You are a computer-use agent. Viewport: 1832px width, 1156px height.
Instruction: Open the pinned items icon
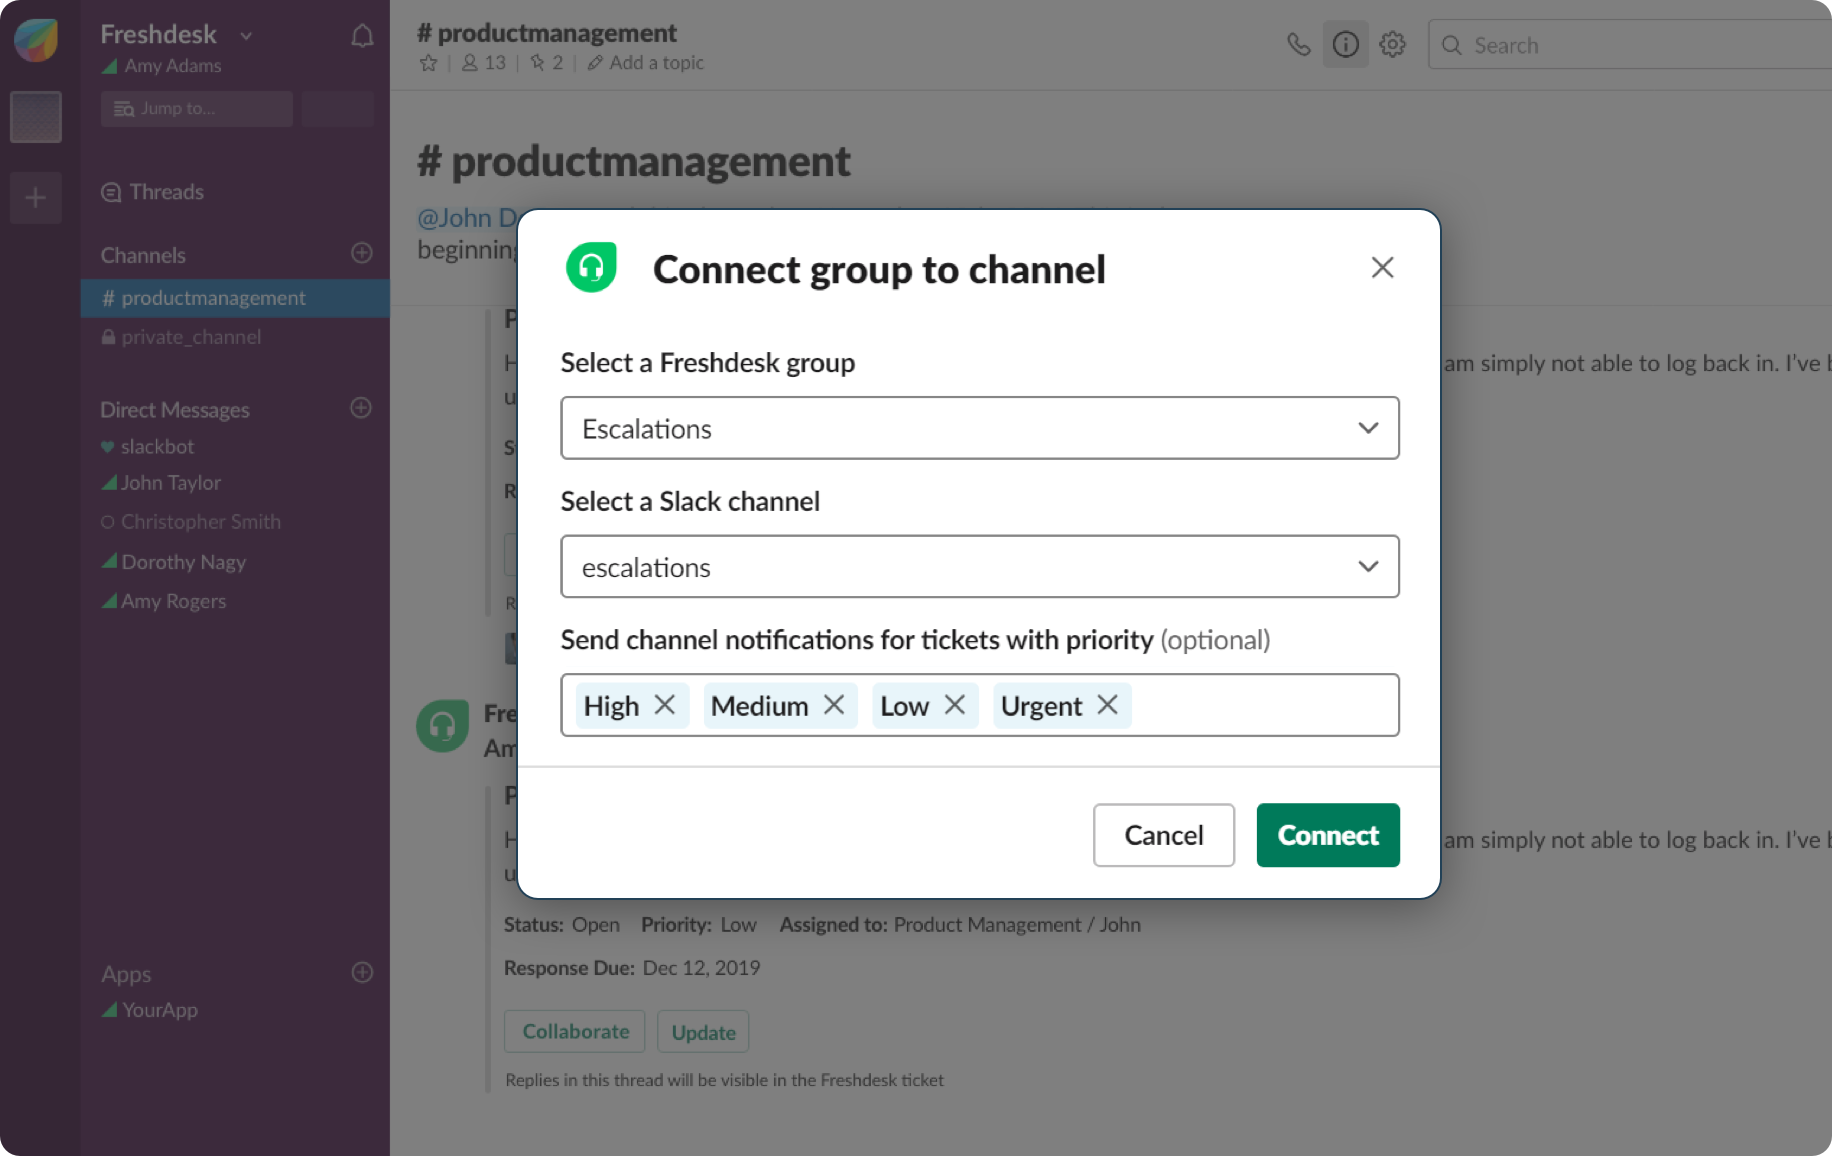pos(545,62)
